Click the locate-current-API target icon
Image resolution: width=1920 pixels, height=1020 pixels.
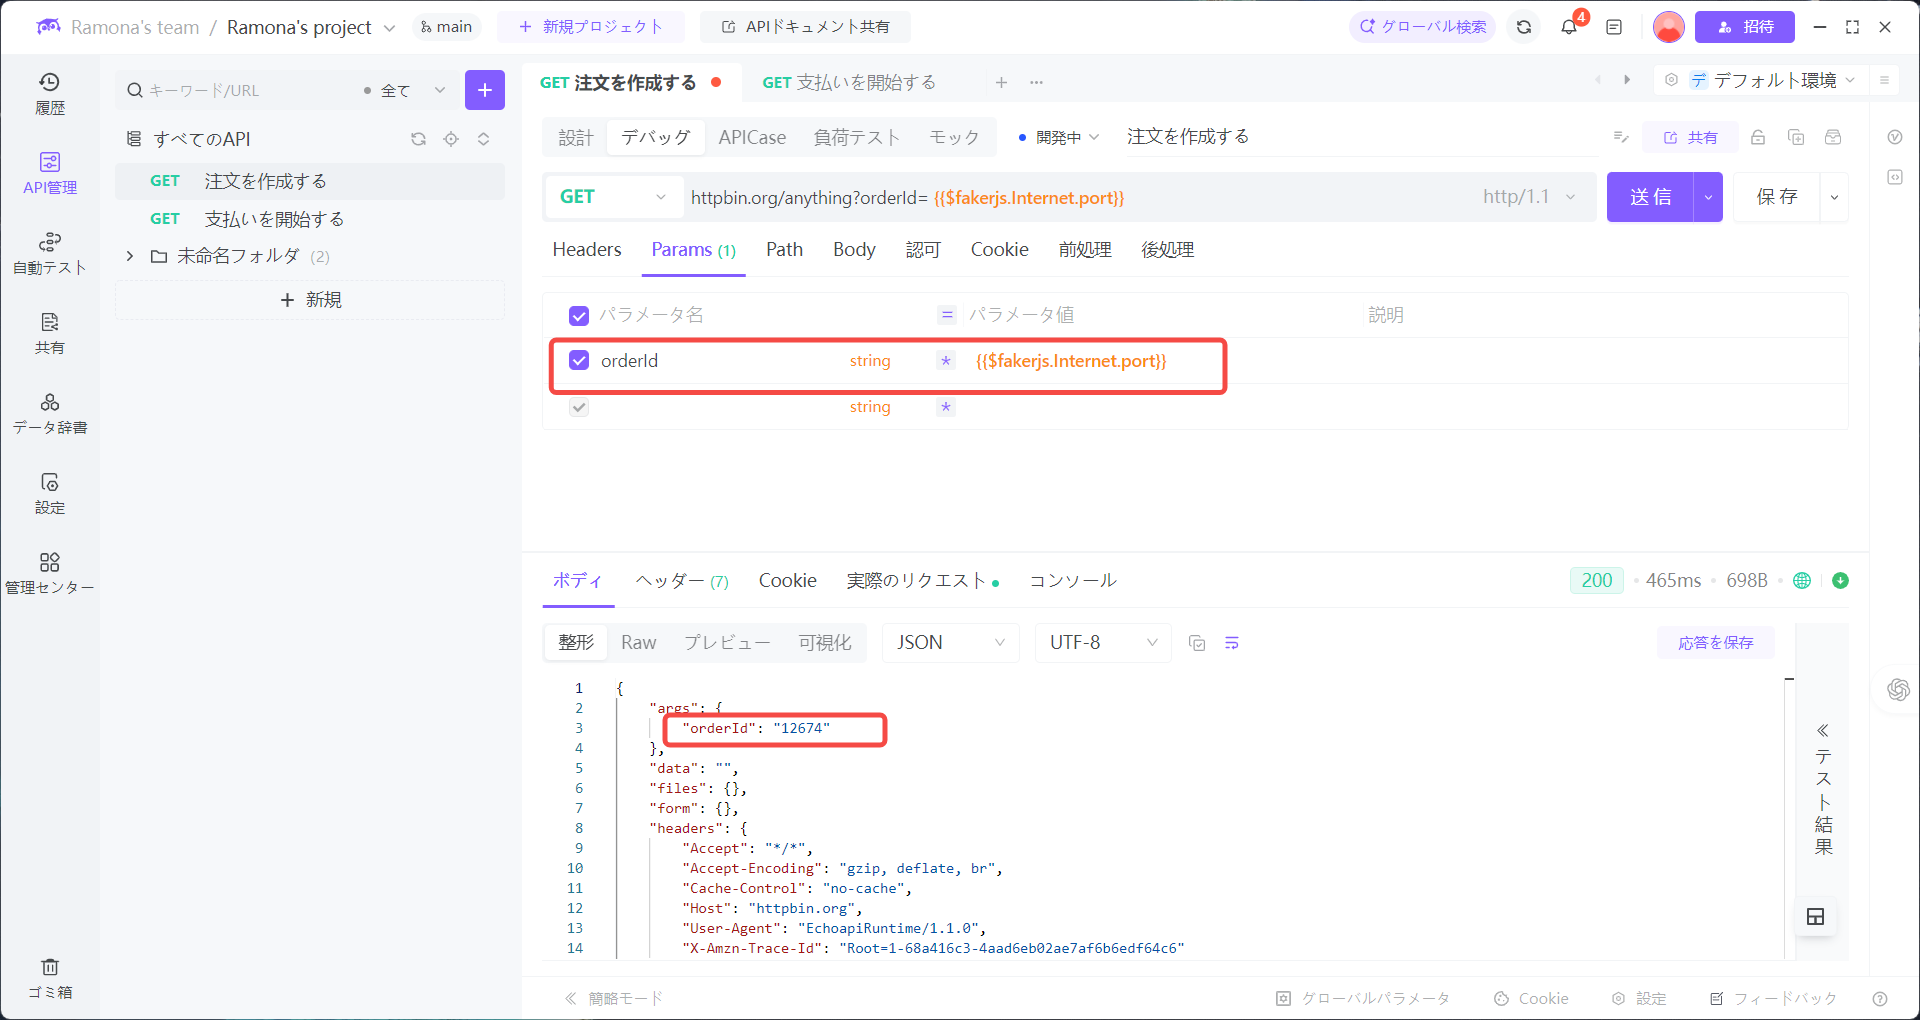tap(451, 139)
